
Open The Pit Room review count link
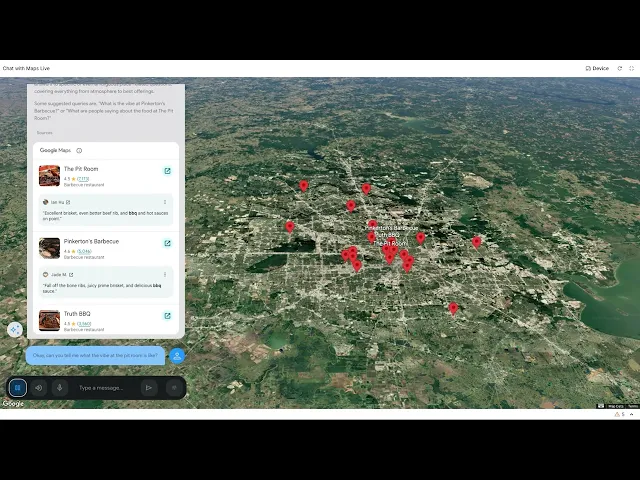pos(83,179)
